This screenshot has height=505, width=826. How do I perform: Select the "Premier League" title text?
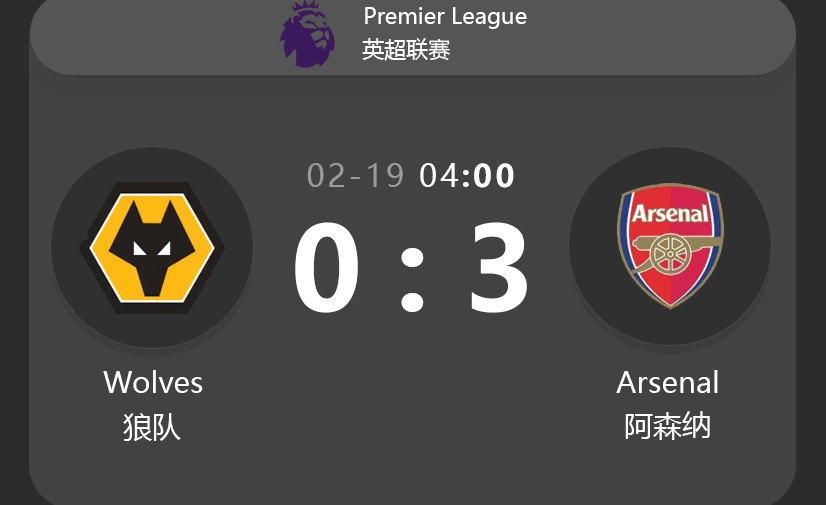coord(445,16)
